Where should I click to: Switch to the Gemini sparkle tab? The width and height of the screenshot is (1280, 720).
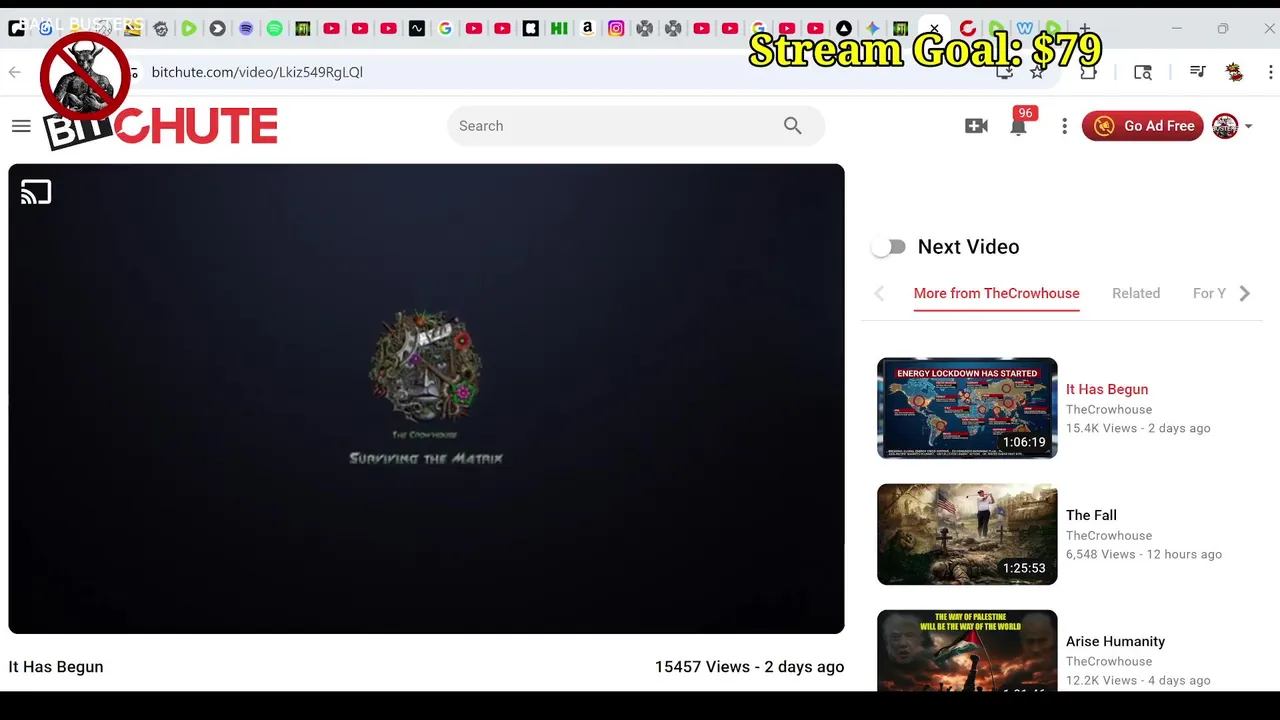(872, 29)
